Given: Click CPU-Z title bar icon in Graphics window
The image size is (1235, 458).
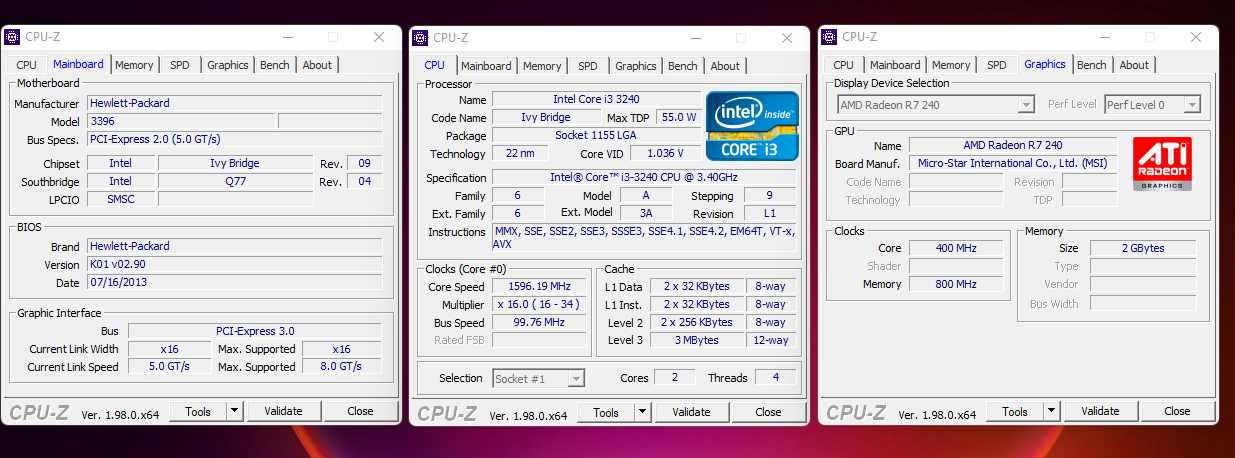Looking at the screenshot, I should (829, 37).
